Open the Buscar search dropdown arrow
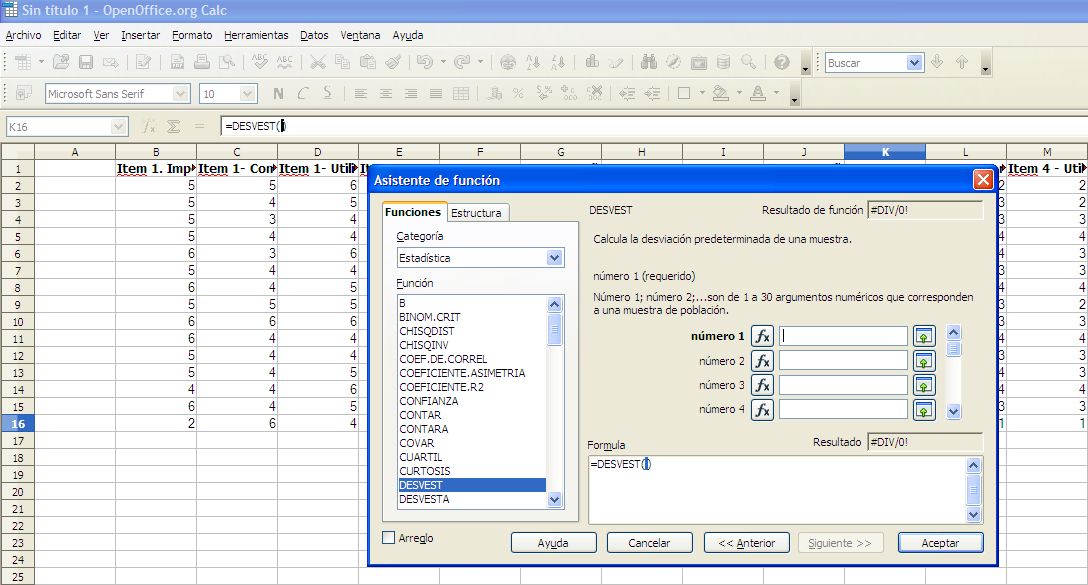1088x585 pixels. 915,63
